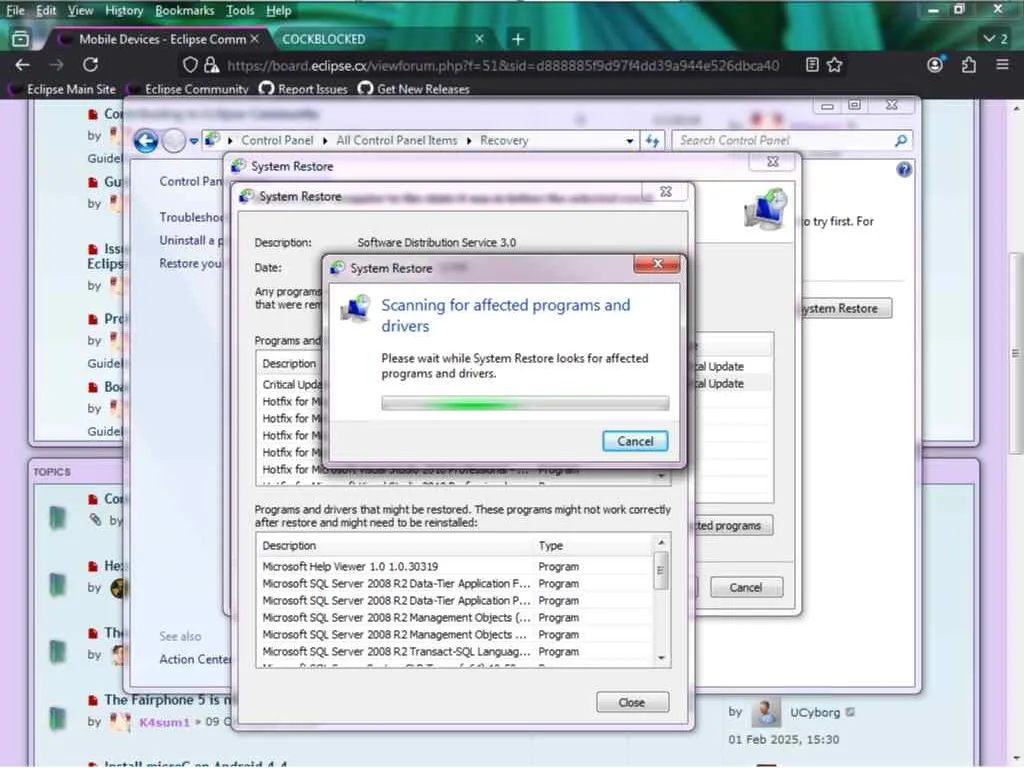
Task: Click the System Restore computer clock graphic
Action: pos(765,209)
